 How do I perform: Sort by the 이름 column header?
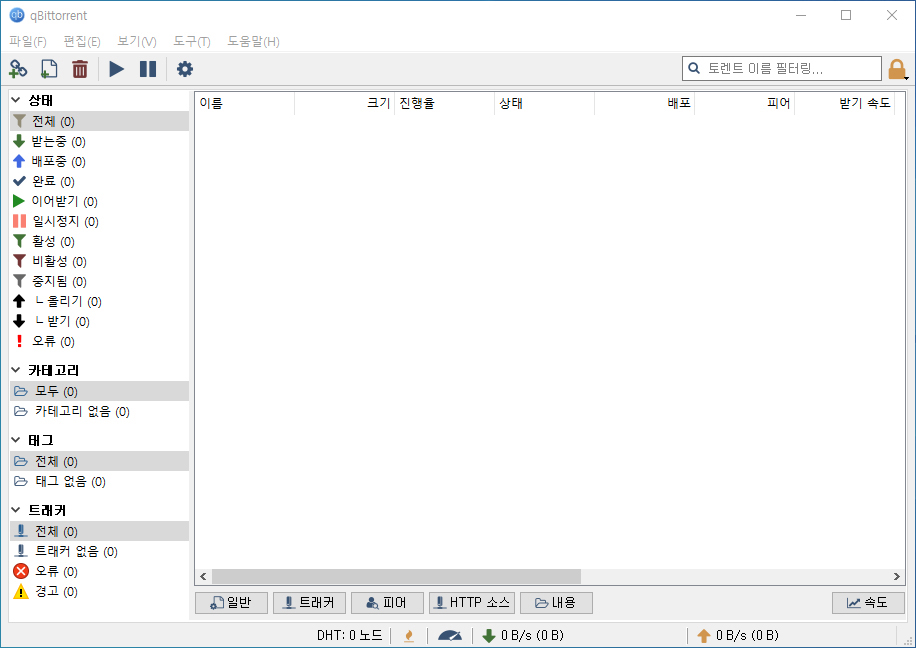[x=245, y=103]
